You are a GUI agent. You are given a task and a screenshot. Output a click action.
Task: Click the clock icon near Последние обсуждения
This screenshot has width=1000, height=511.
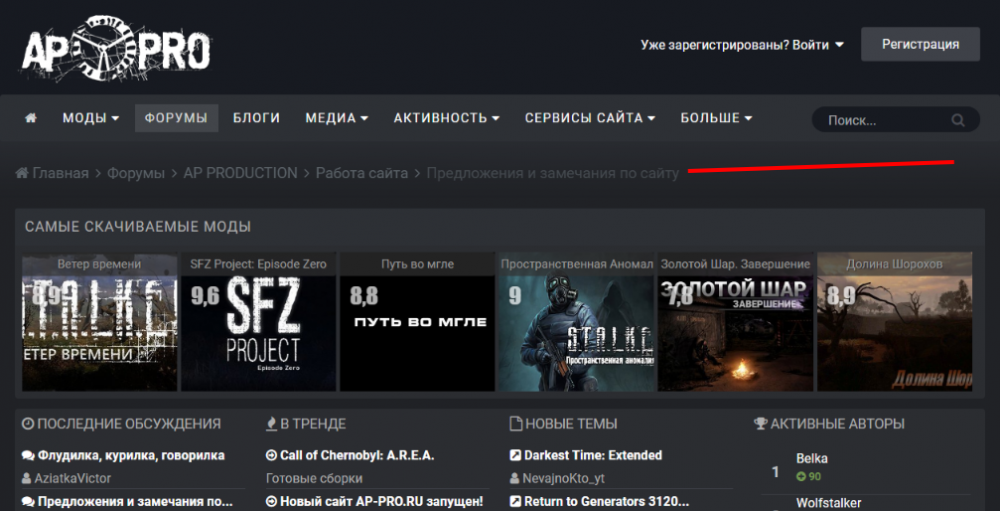coord(27,424)
